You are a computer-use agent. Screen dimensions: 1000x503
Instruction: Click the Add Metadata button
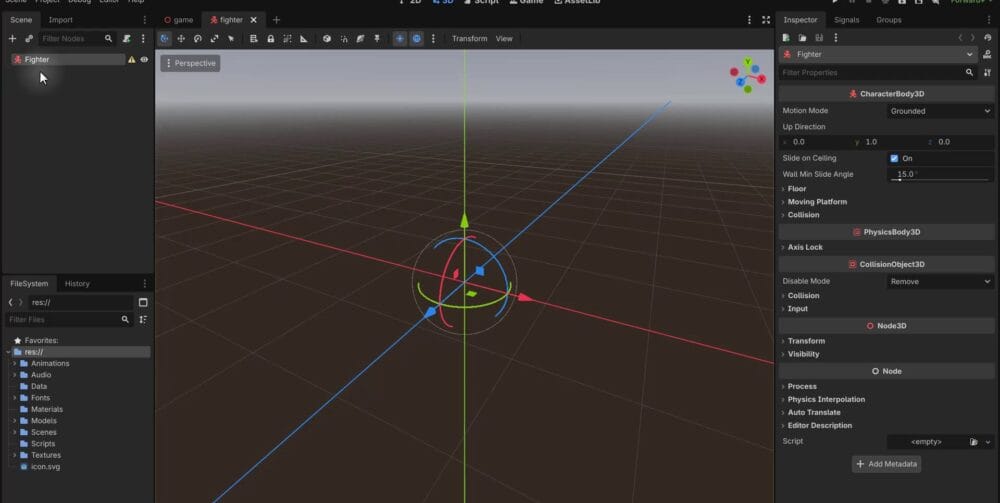point(886,464)
